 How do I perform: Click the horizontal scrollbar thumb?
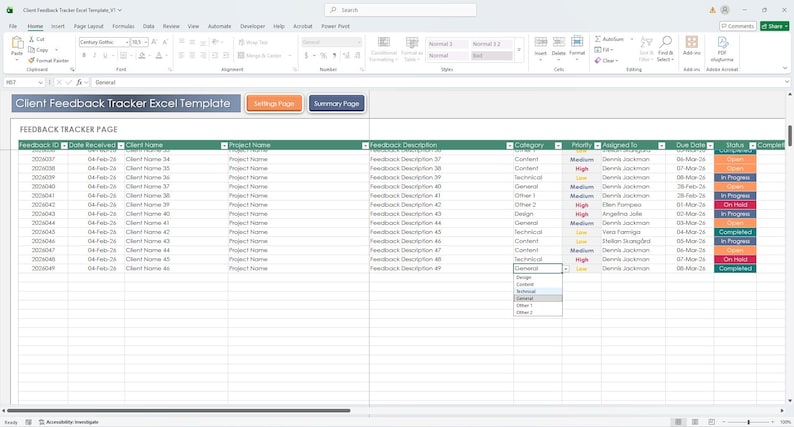(178, 410)
